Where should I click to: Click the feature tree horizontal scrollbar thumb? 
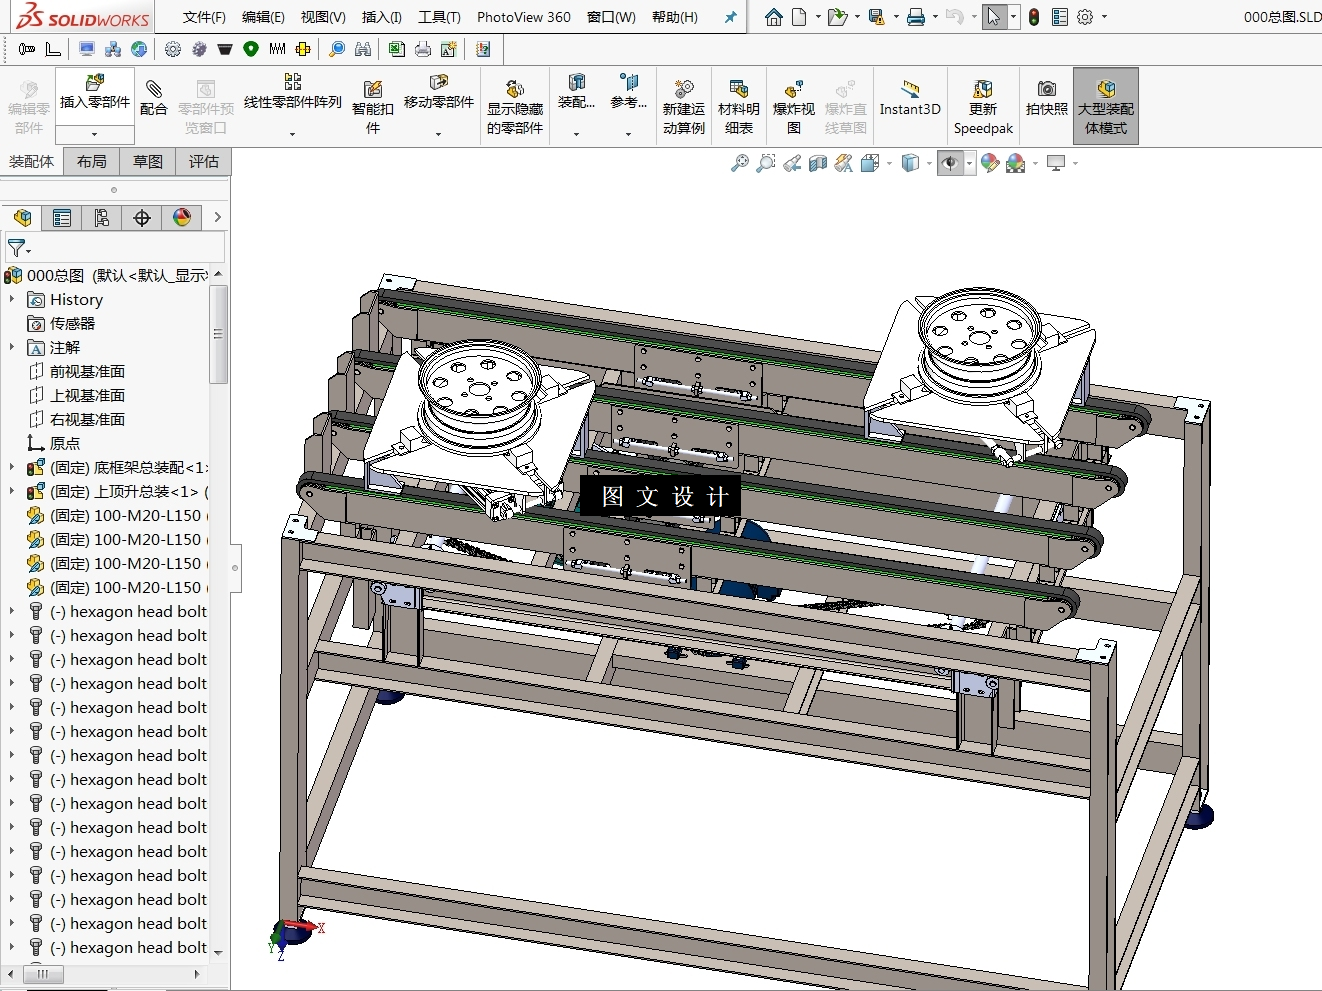pyautogui.click(x=43, y=973)
